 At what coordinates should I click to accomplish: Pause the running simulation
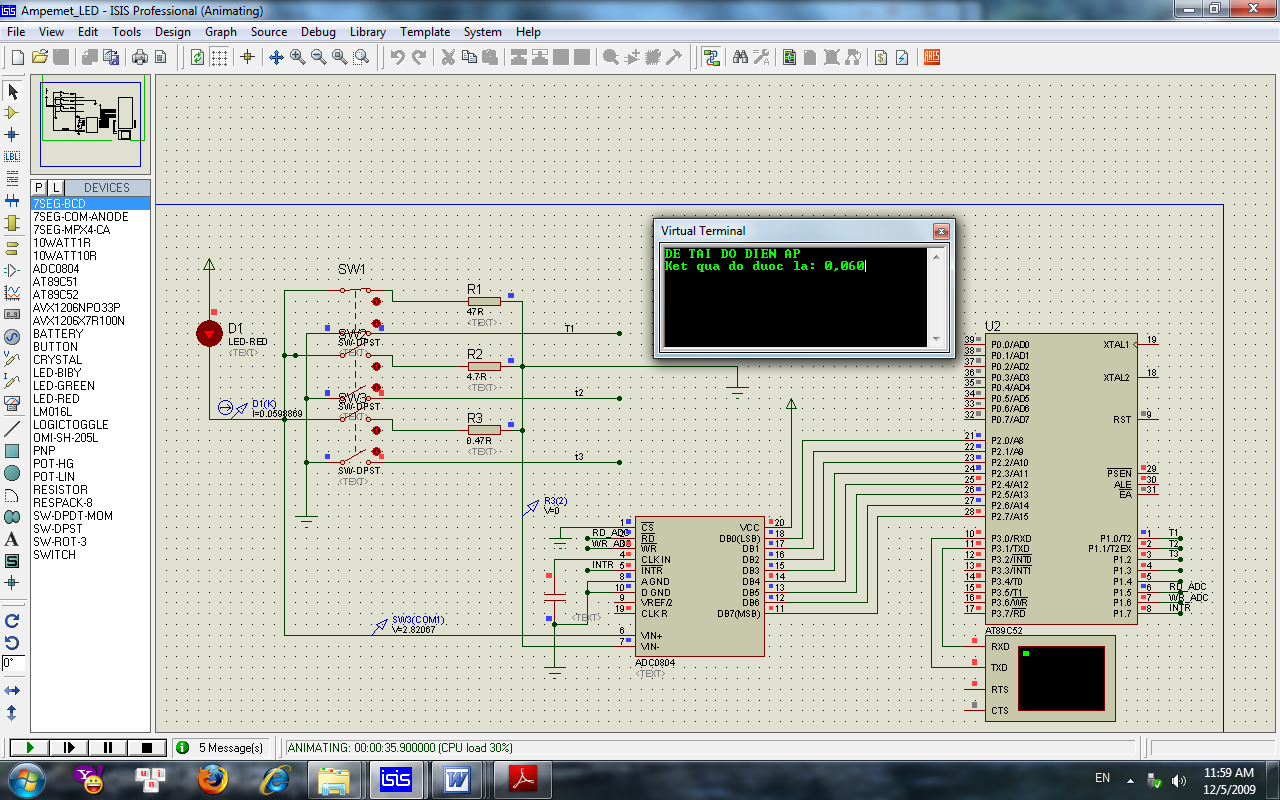[108, 747]
